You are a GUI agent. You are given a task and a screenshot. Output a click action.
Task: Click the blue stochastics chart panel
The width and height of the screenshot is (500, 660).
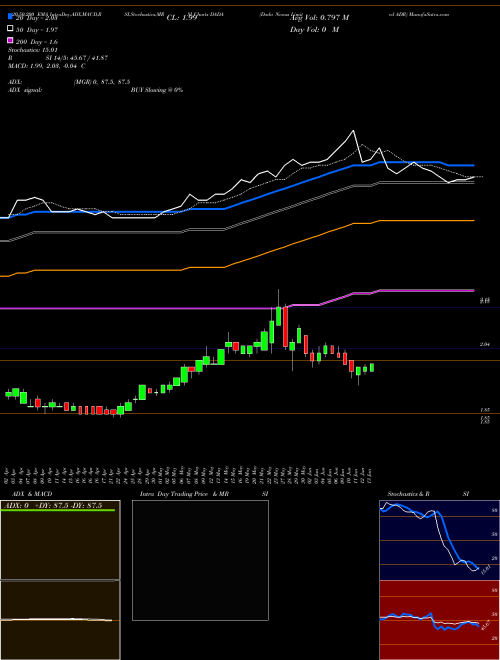(439, 540)
